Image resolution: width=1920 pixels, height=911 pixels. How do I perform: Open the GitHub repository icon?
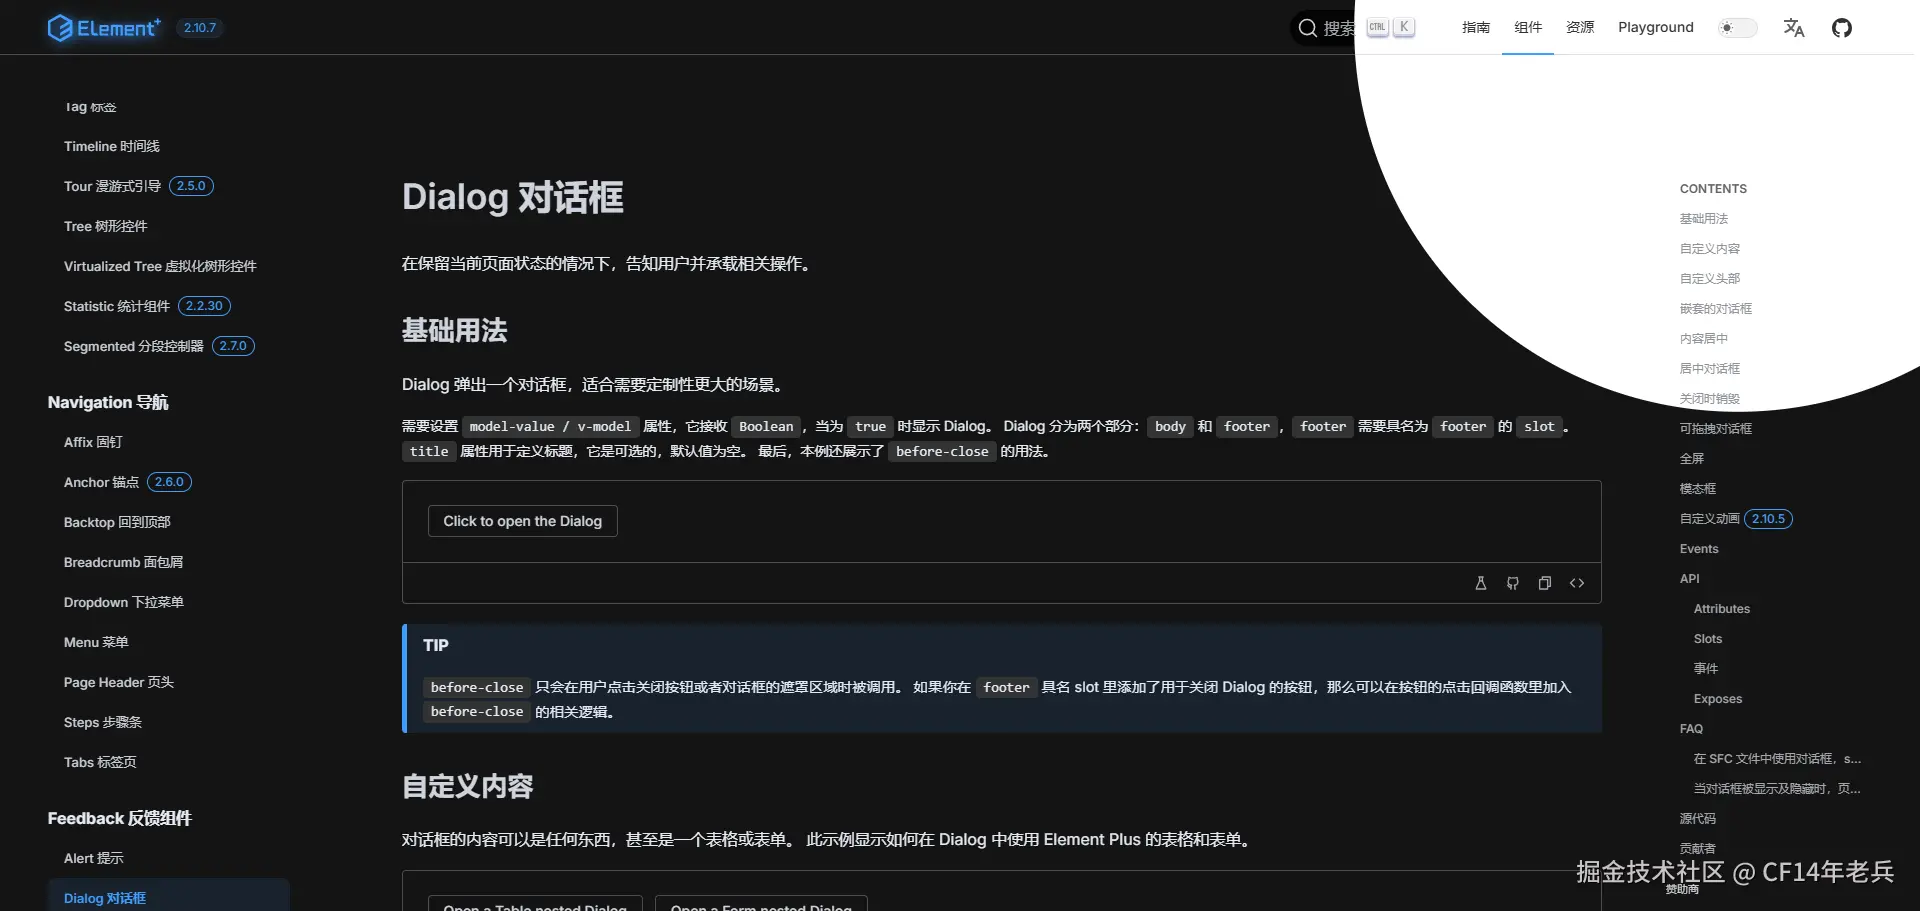[1842, 28]
